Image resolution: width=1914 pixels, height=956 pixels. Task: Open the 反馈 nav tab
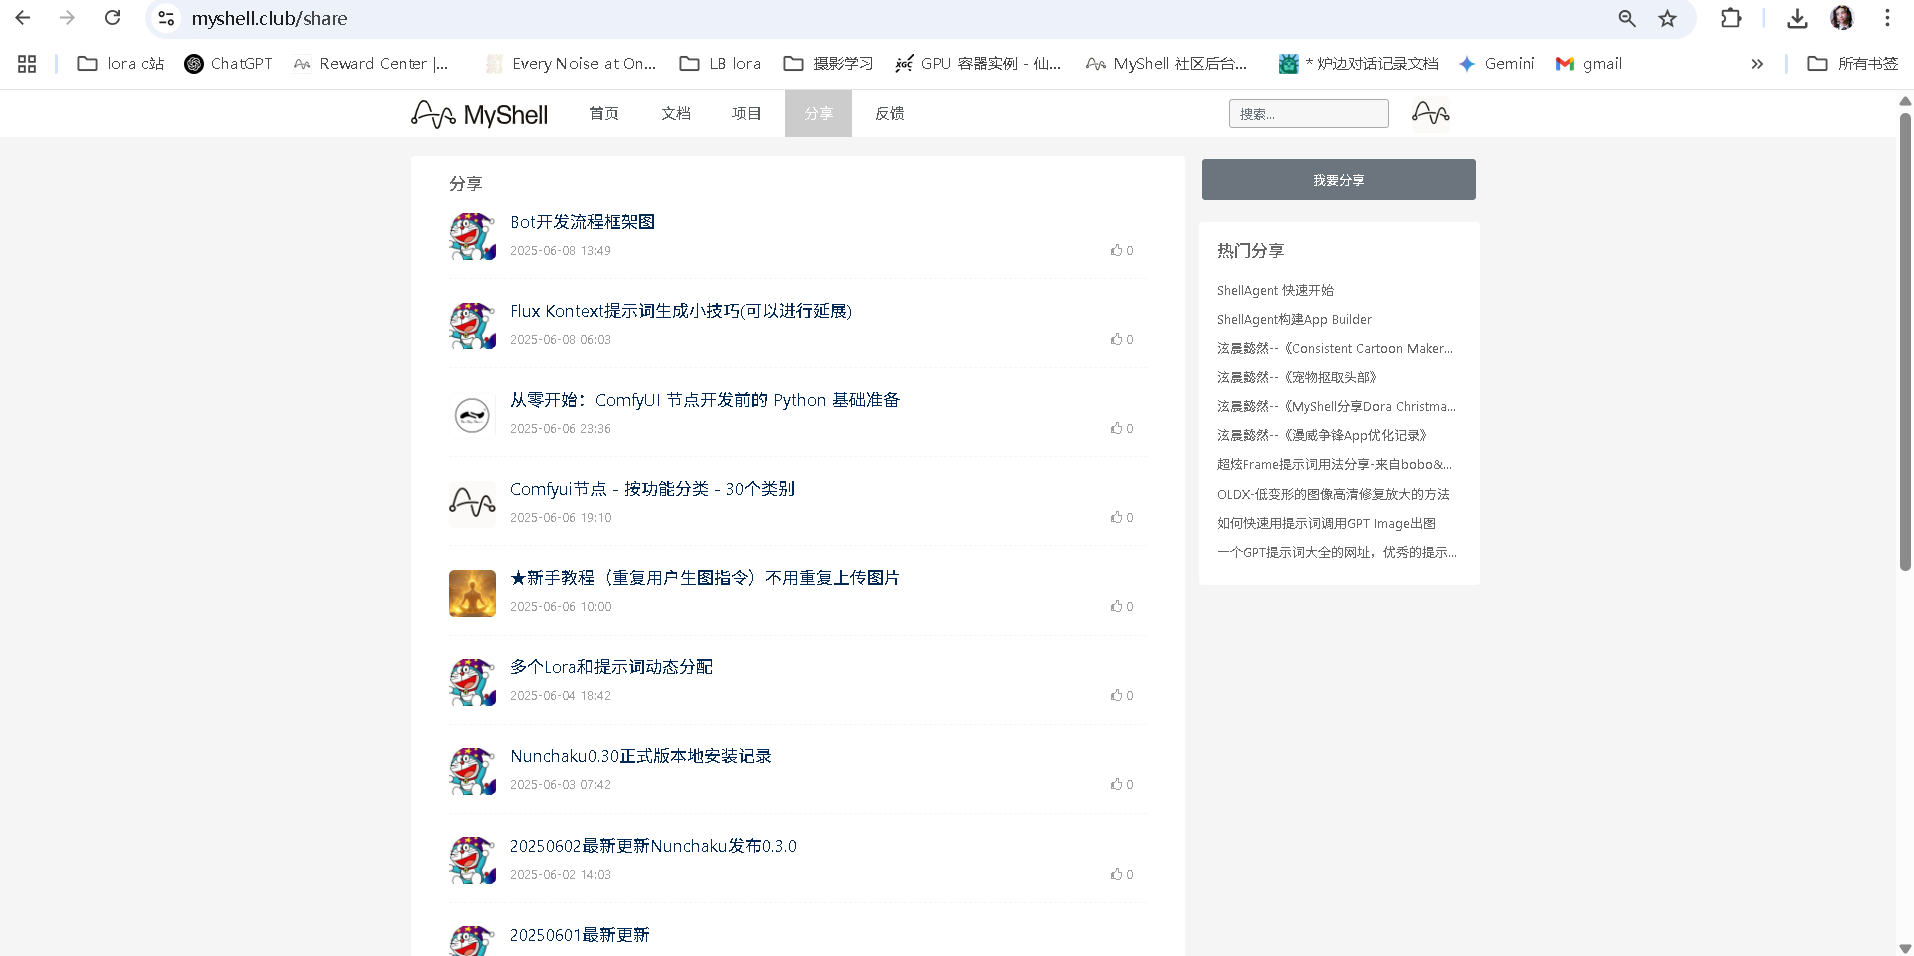(x=889, y=114)
